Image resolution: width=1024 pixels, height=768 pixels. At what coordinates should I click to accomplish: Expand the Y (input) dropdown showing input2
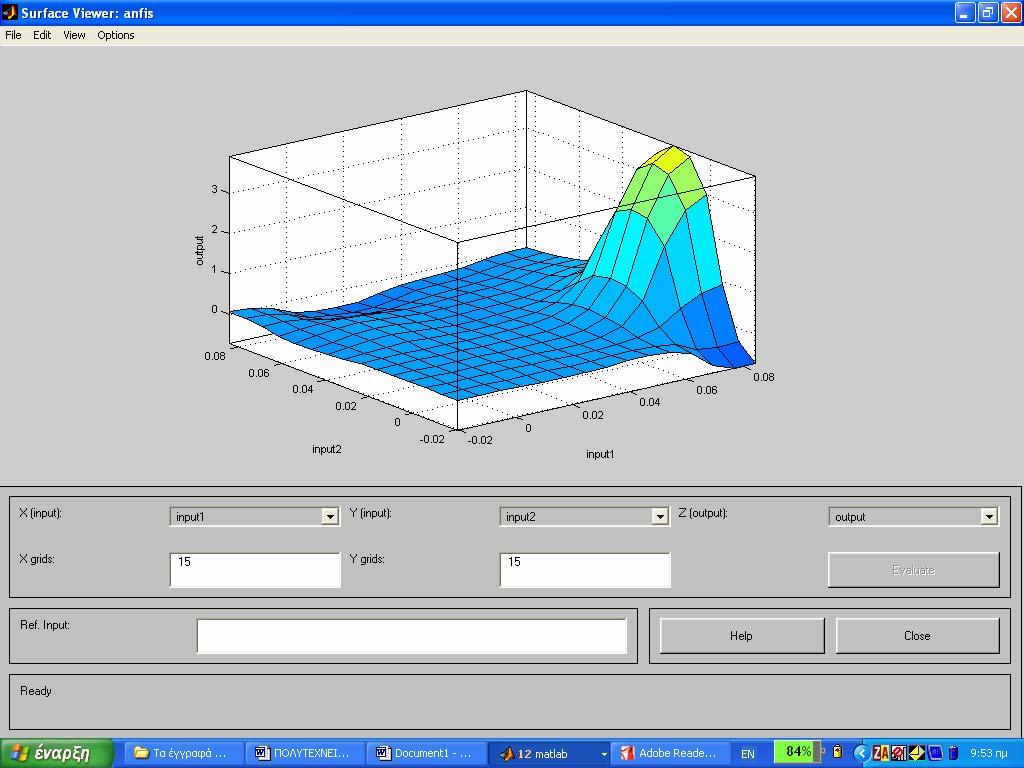660,517
